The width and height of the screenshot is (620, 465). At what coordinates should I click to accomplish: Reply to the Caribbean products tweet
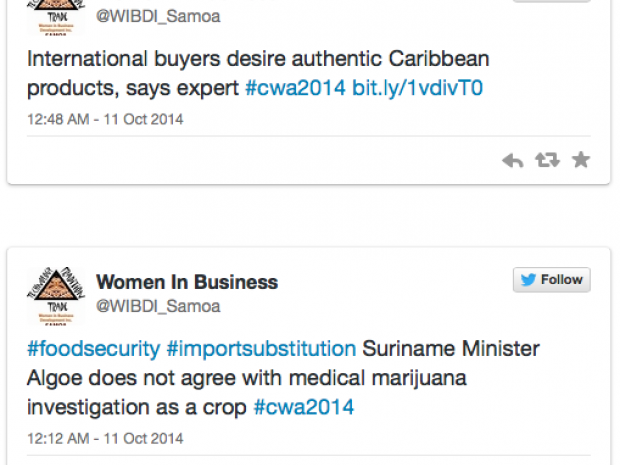(513, 160)
